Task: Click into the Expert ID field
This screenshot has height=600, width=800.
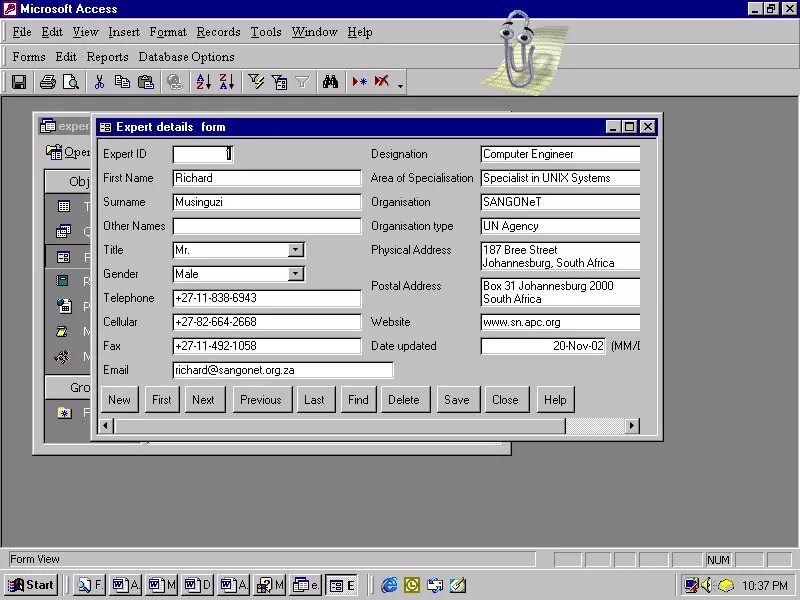Action: tap(203, 154)
